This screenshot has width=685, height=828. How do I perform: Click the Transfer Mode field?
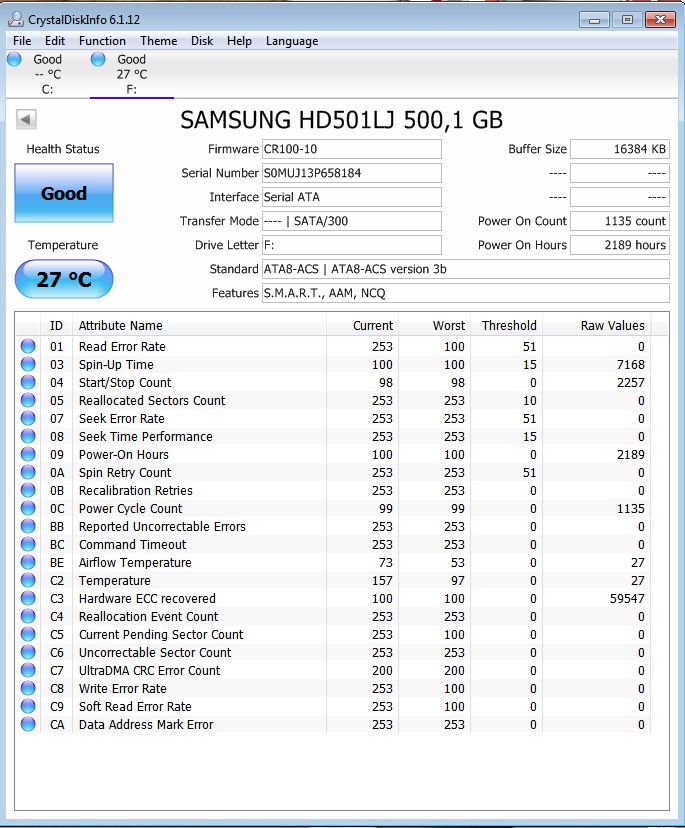click(352, 221)
